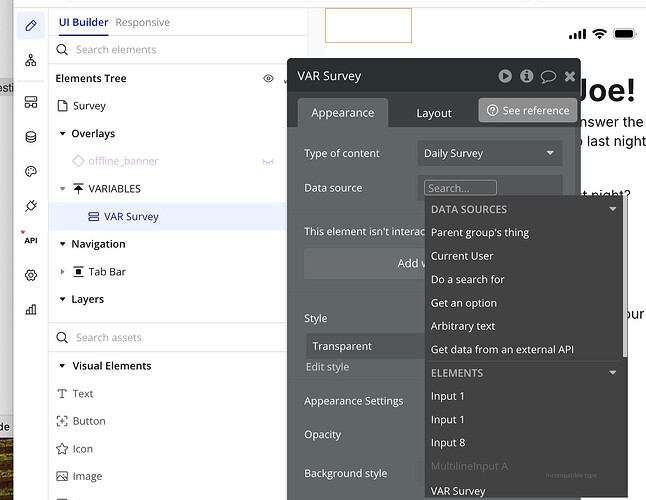Click the comment bubble icon in property editor
The image size is (646, 500).
point(548,76)
